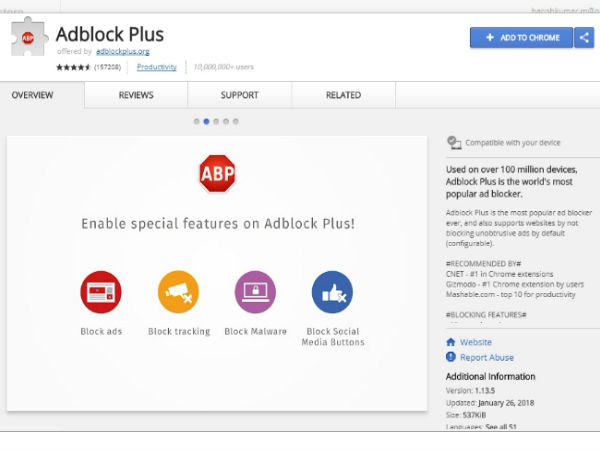Click the purple Block Malware laptop icon

255,292
